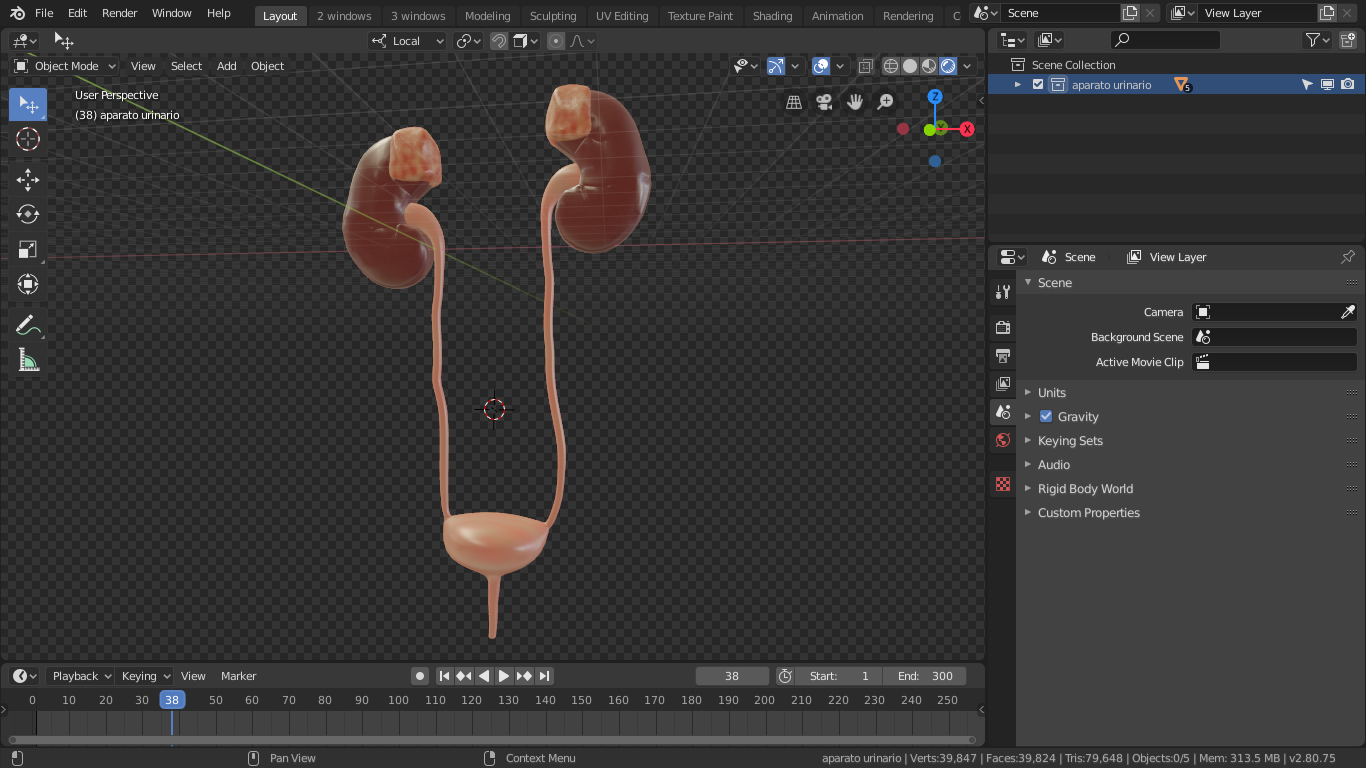Image resolution: width=1366 pixels, height=768 pixels.
Task: Open the Render properties tab in the Properties editor
Action: pyautogui.click(x=1002, y=327)
